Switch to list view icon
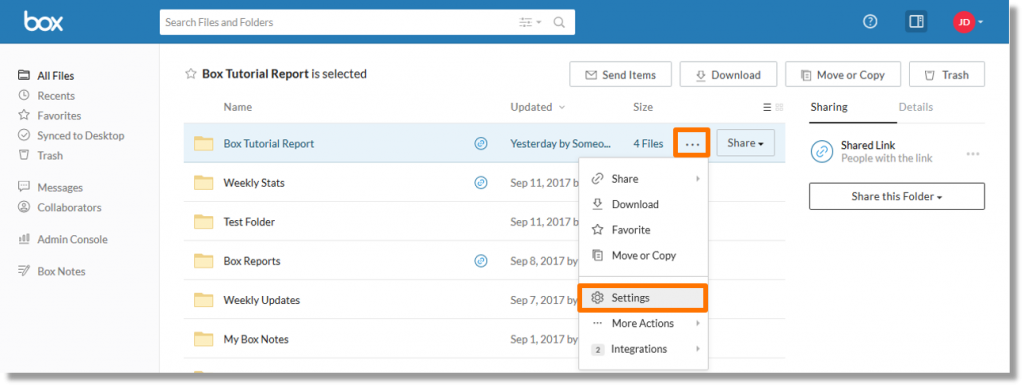This screenshot has width=1024, height=387. click(767, 108)
